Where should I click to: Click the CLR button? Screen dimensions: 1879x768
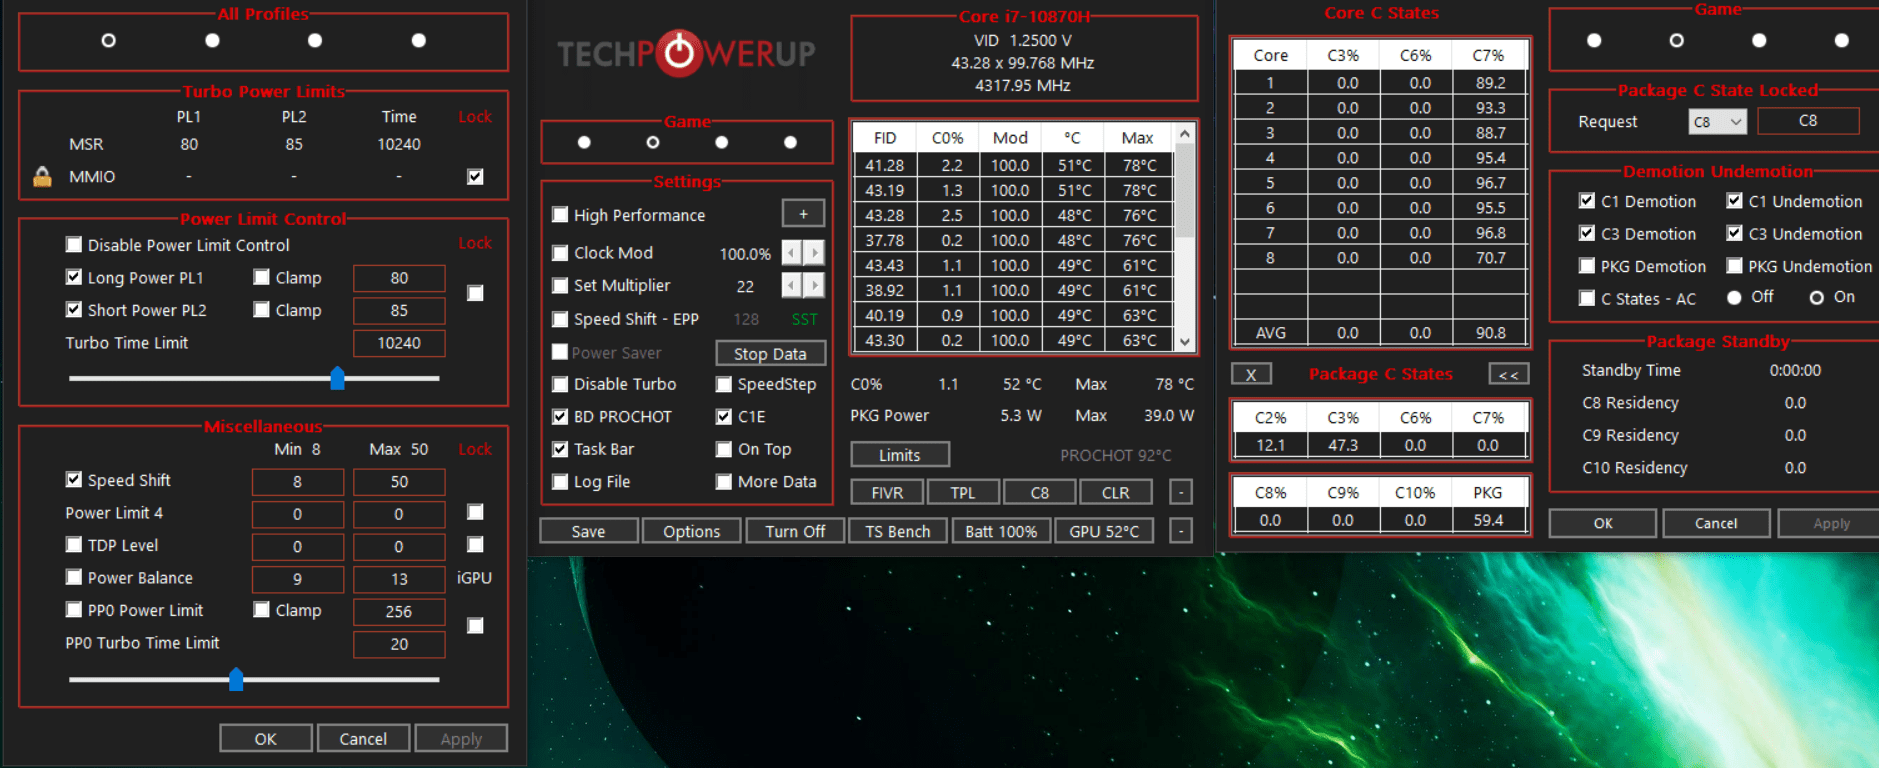click(1116, 493)
